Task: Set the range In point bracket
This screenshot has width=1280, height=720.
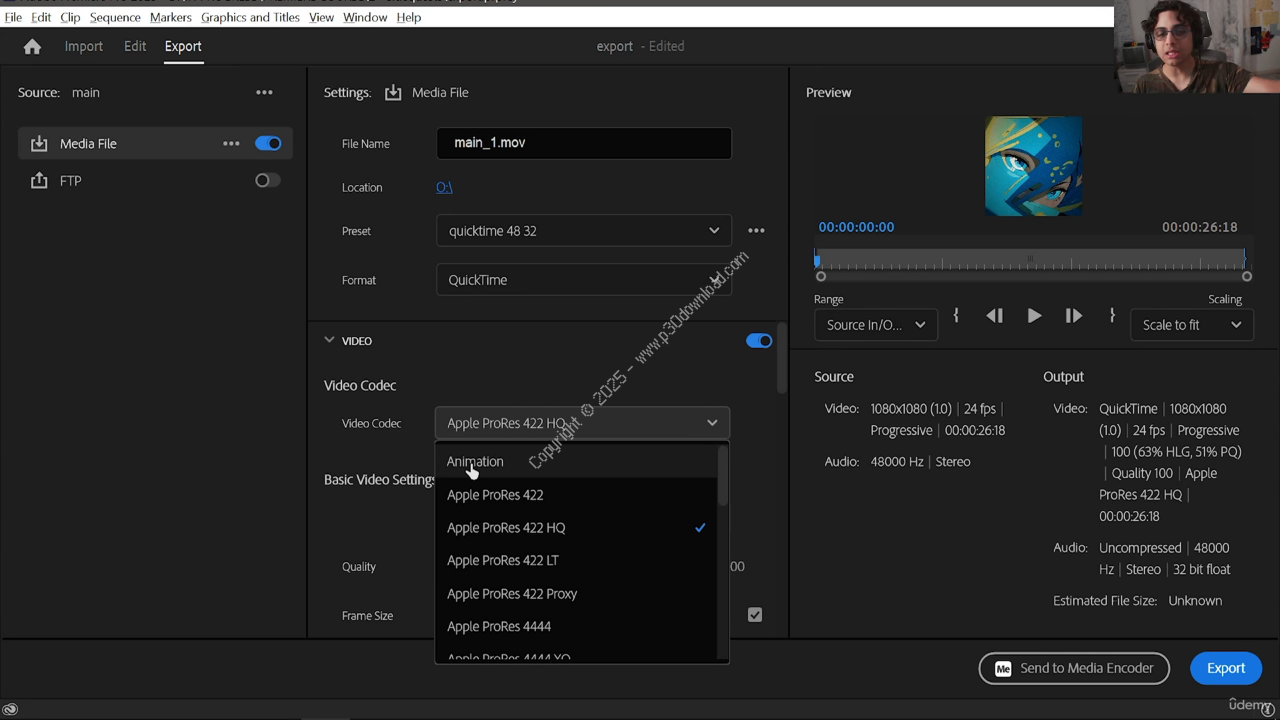Action: click(956, 315)
